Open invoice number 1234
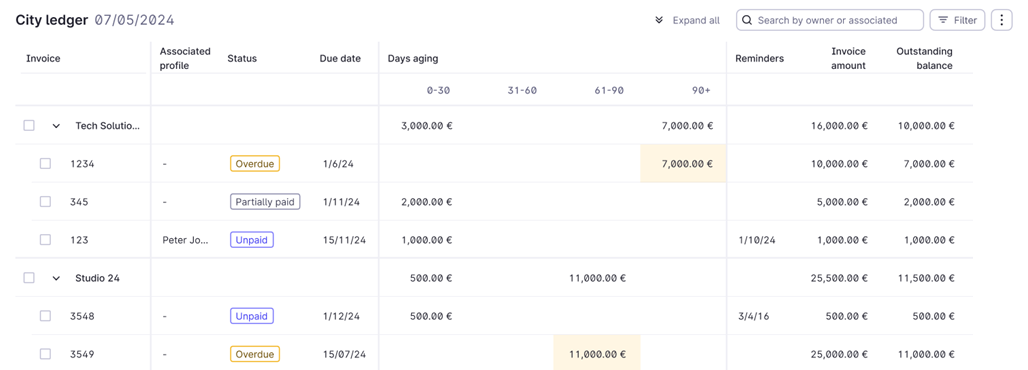Viewport: 1028px width, 370px height. (83, 164)
